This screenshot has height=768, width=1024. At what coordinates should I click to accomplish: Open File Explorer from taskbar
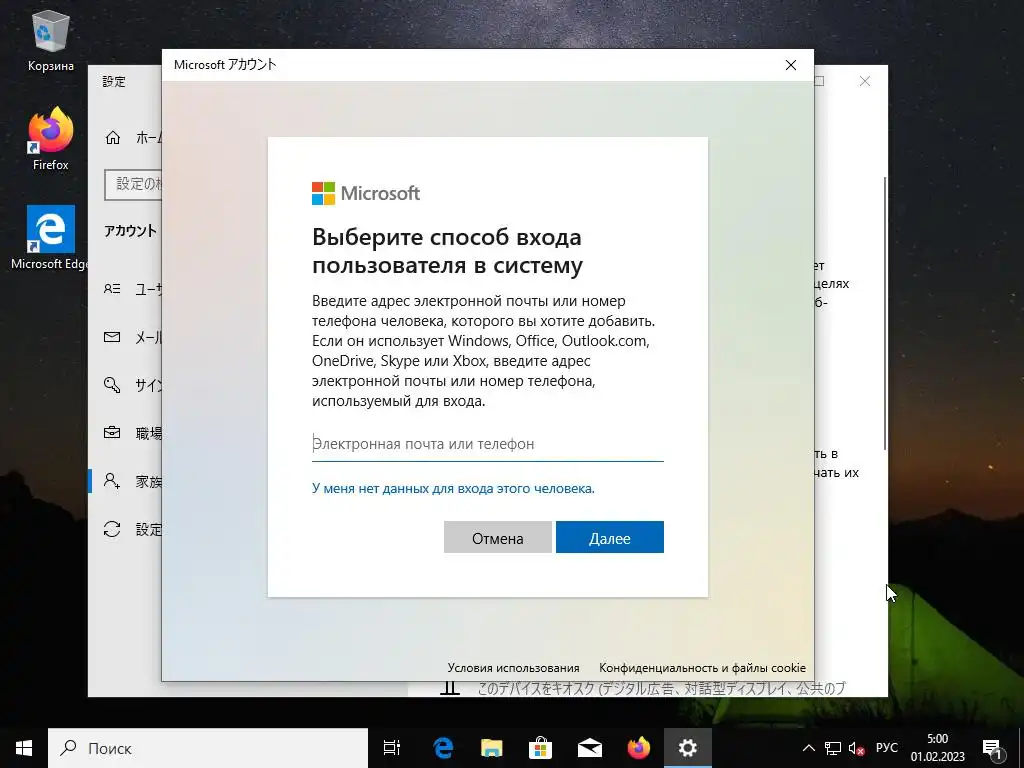click(492, 748)
